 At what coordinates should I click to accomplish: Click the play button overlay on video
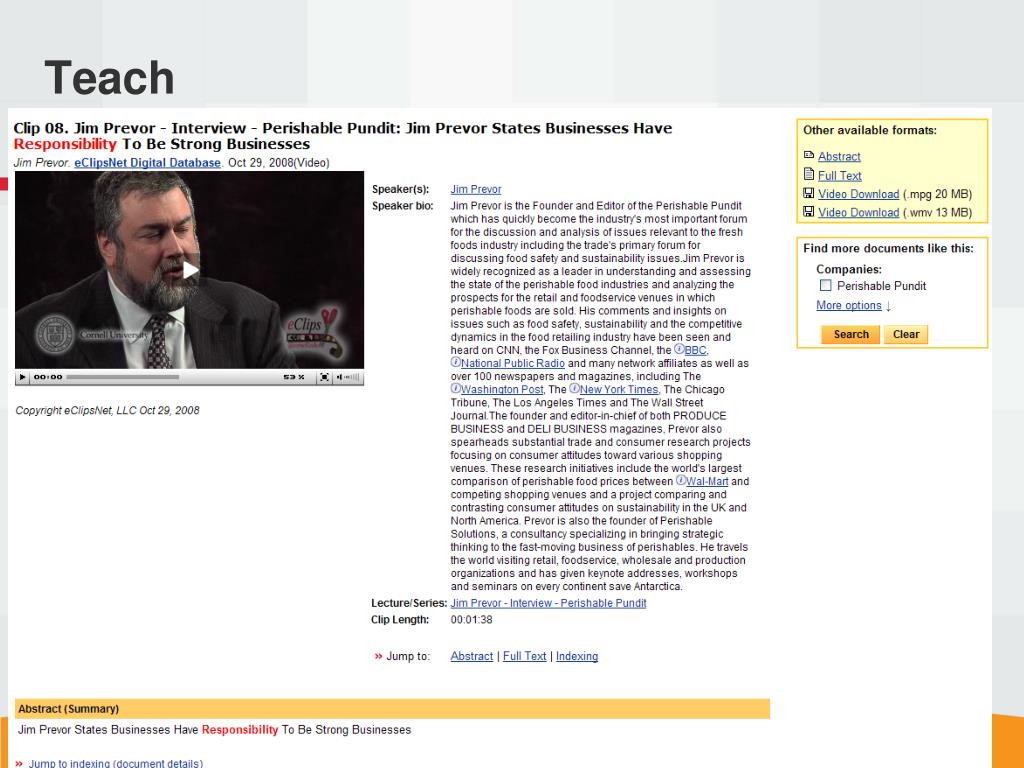pyautogui.click(x=190, y=270)
